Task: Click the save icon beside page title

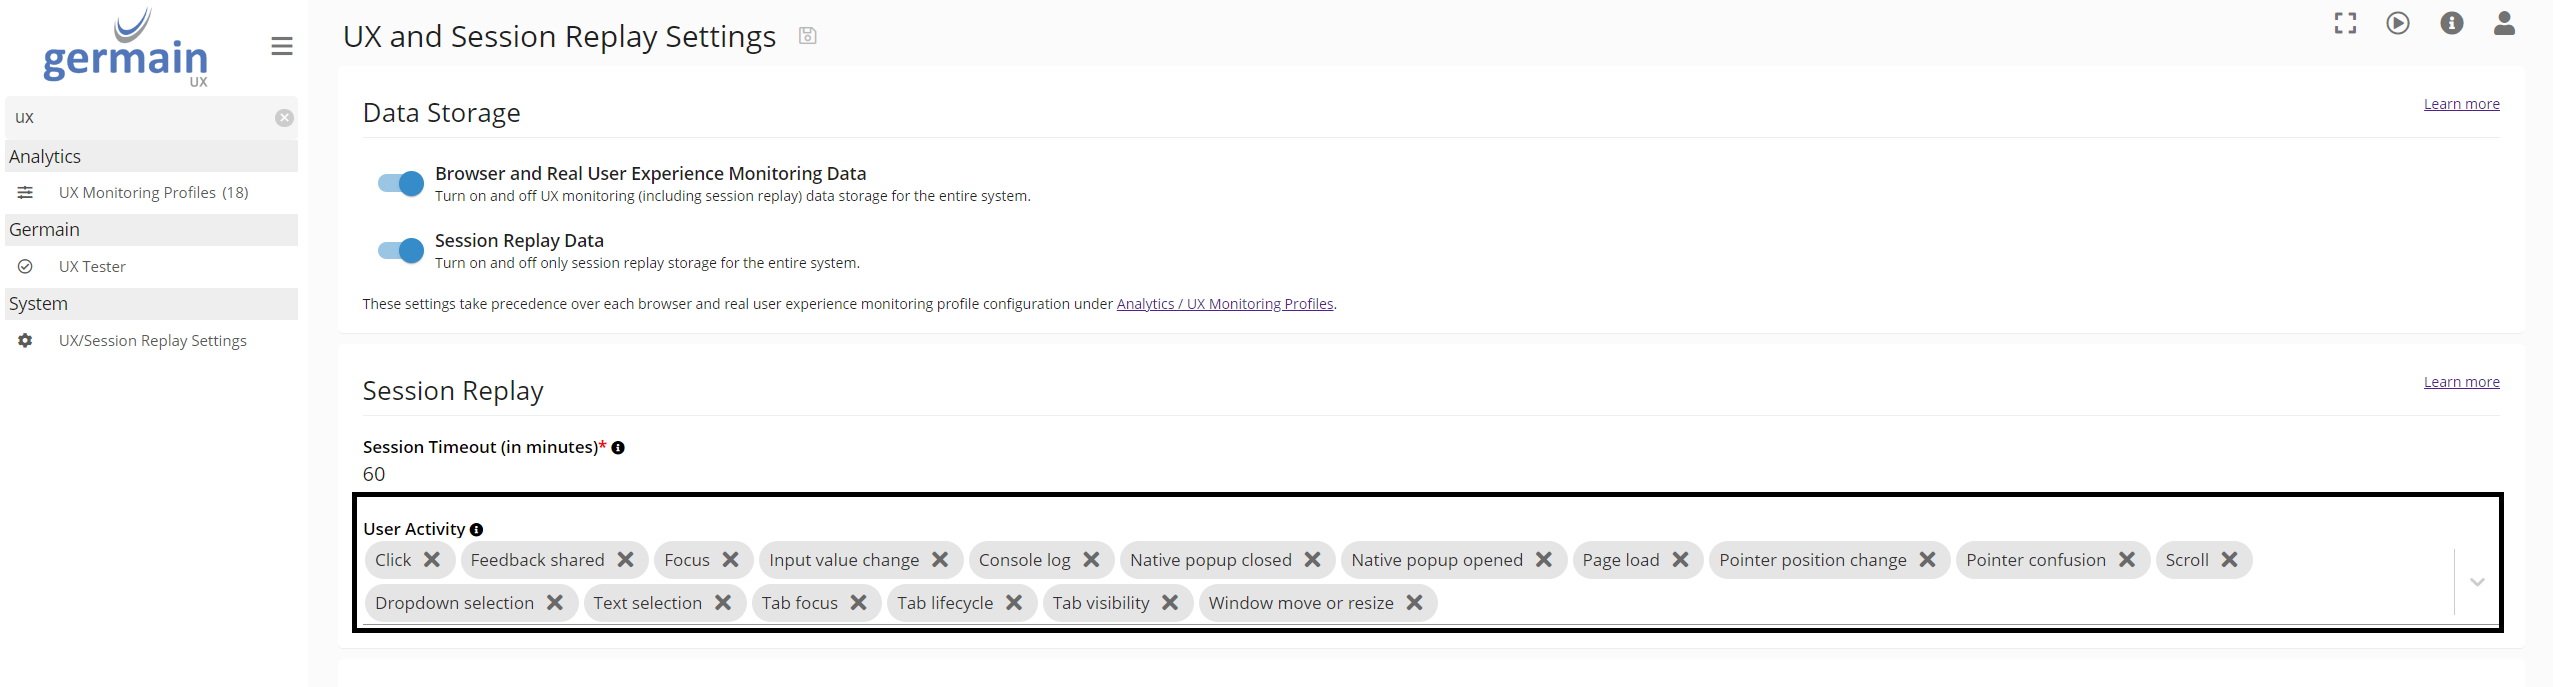Action: point(807,36)
